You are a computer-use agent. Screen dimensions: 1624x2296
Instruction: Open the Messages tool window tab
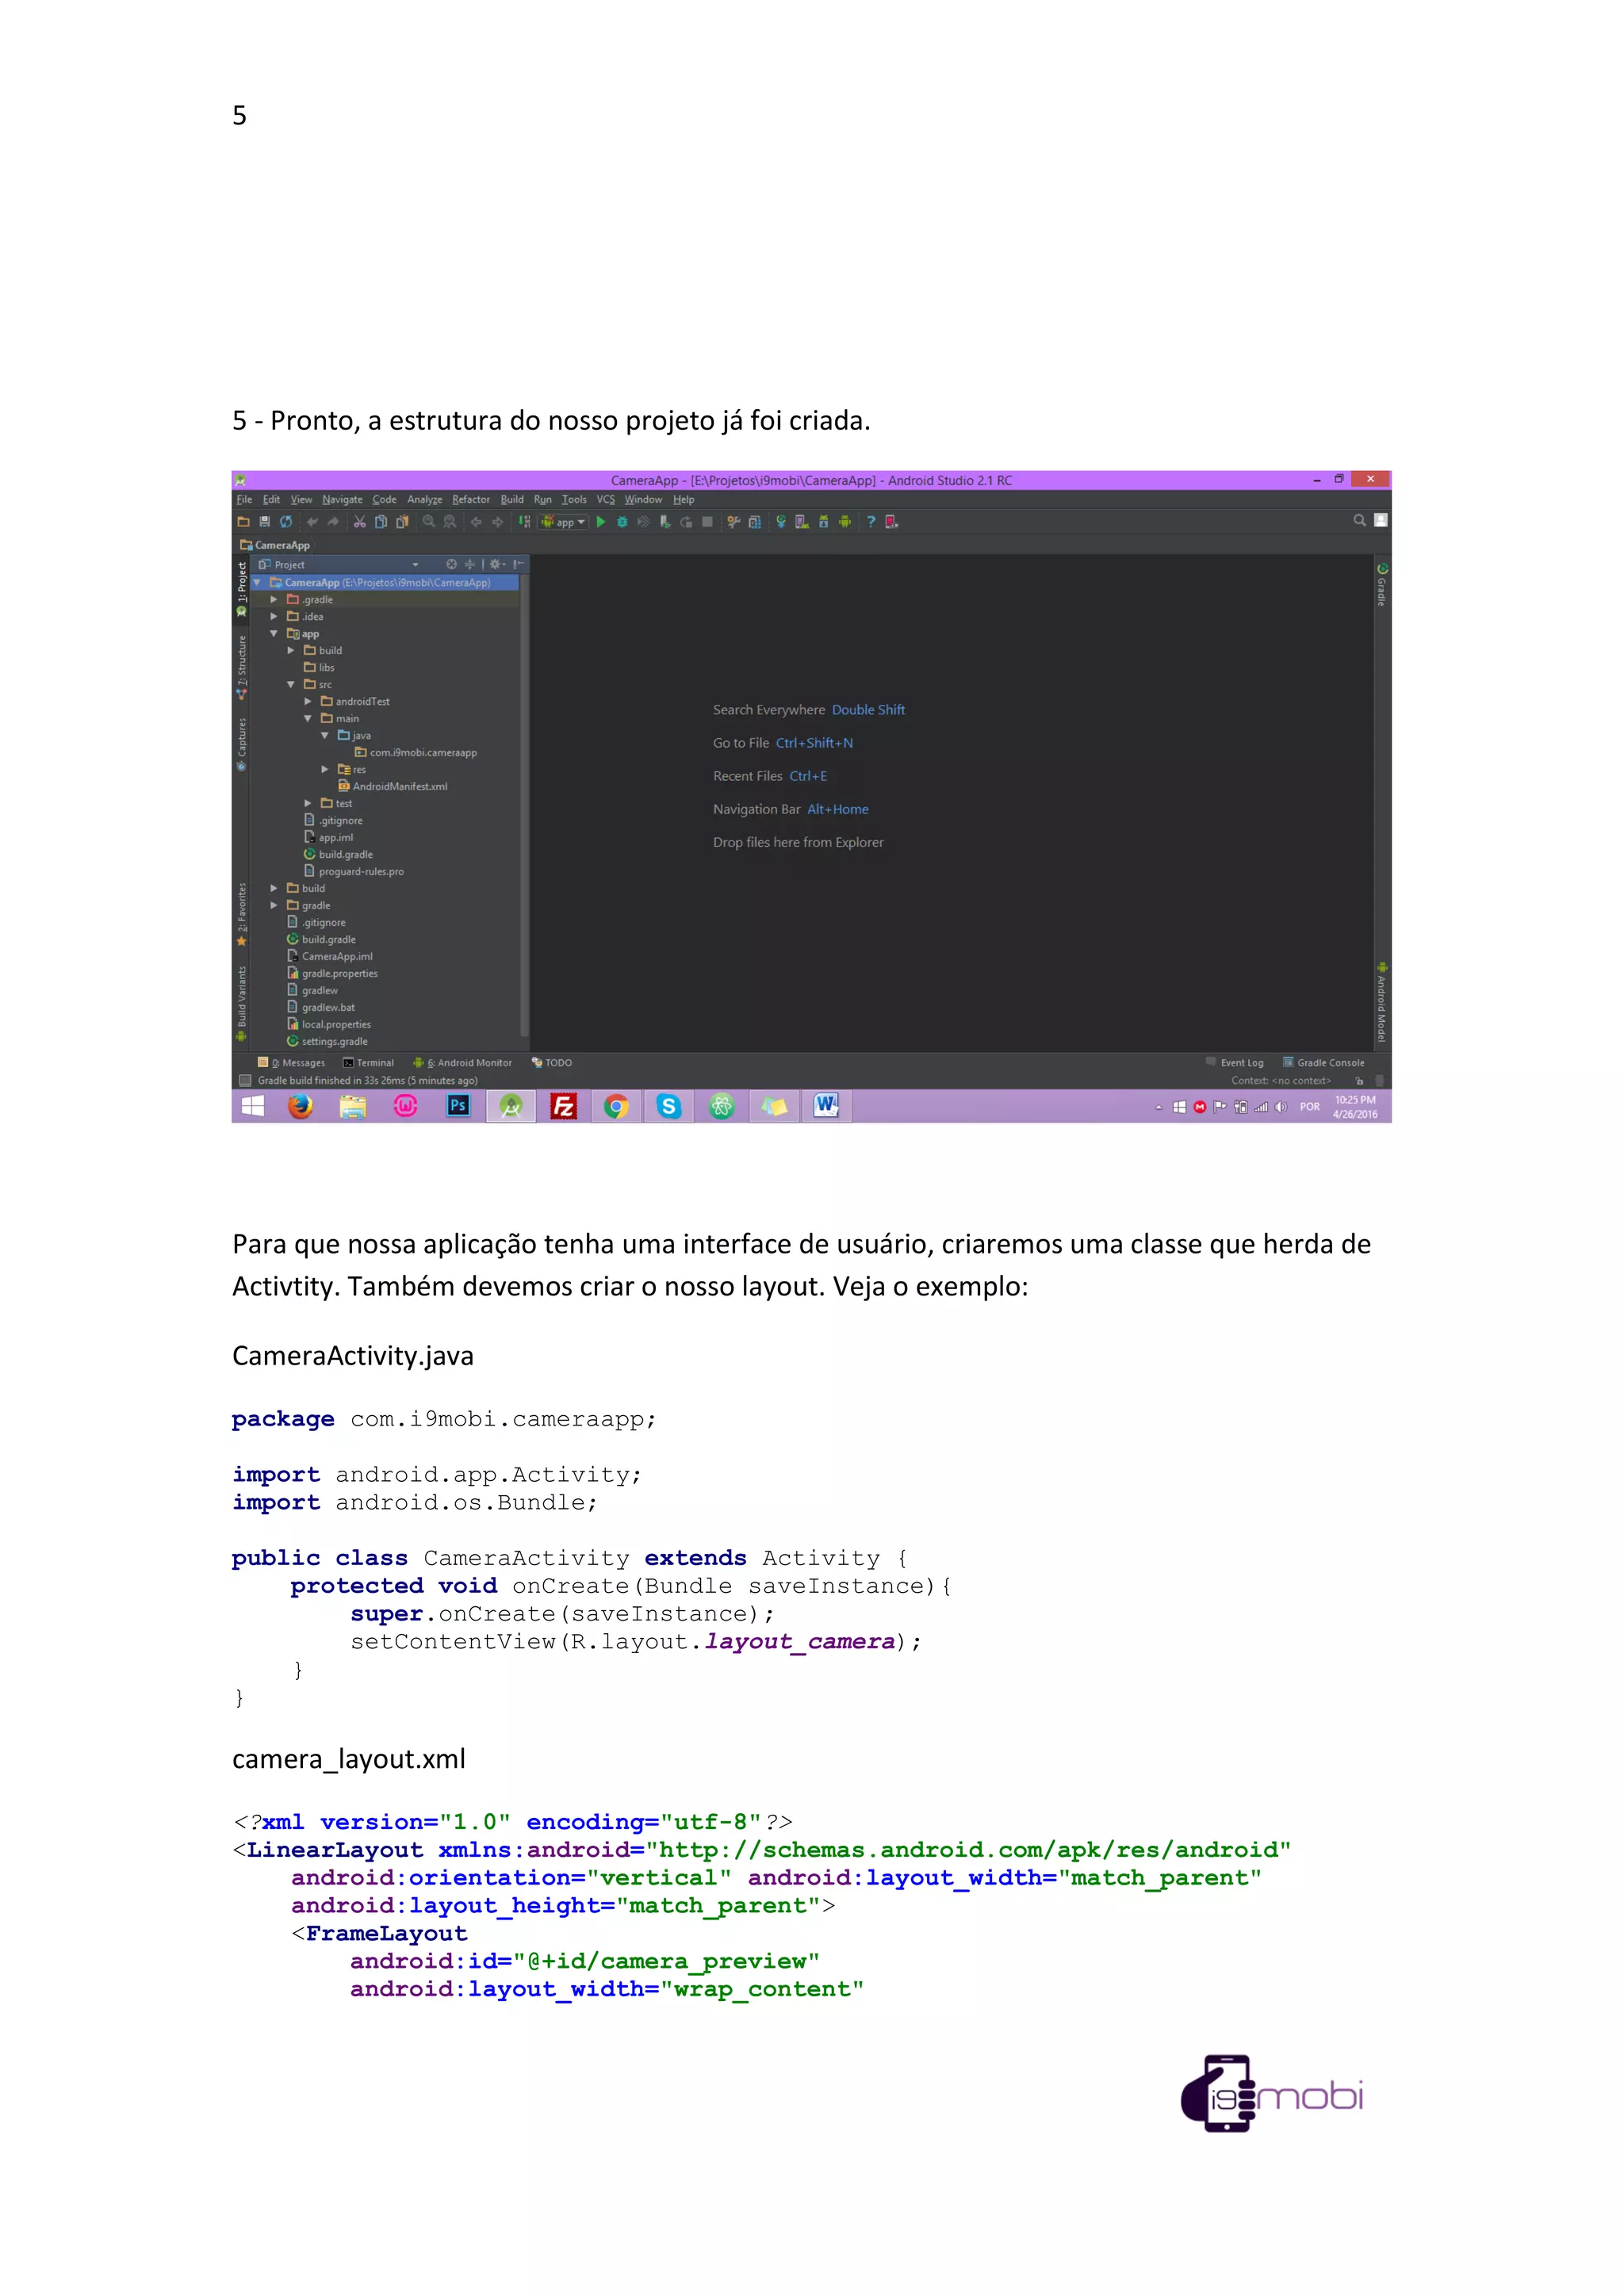(292, 1062)
